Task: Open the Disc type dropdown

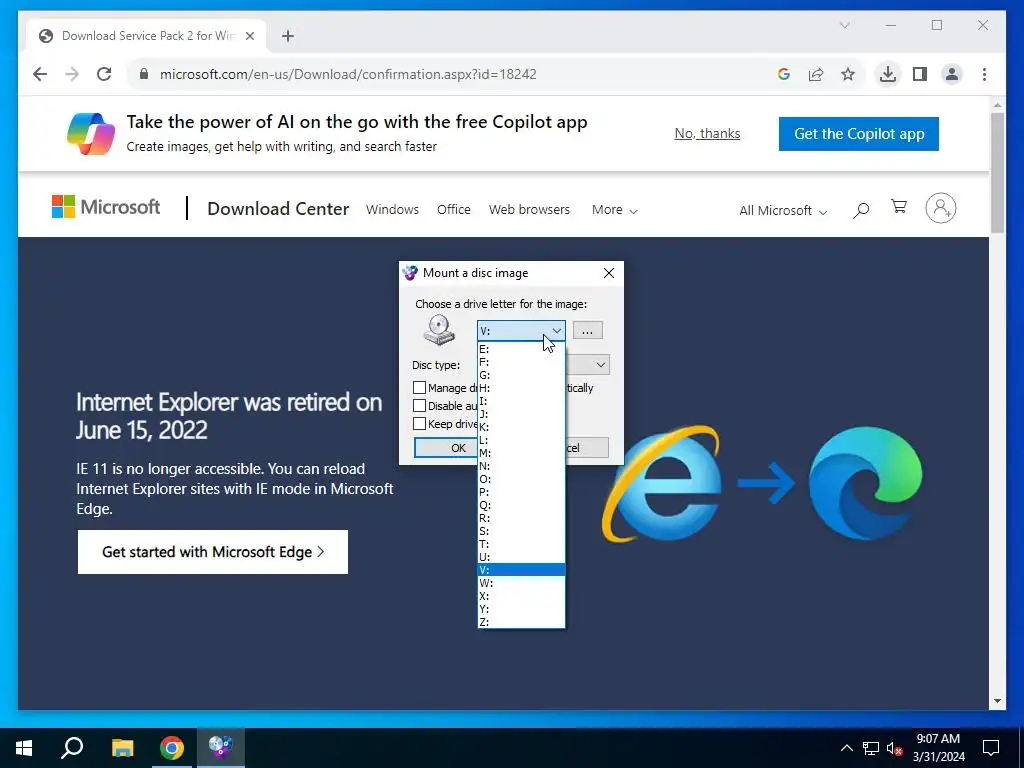Action: 600,364
